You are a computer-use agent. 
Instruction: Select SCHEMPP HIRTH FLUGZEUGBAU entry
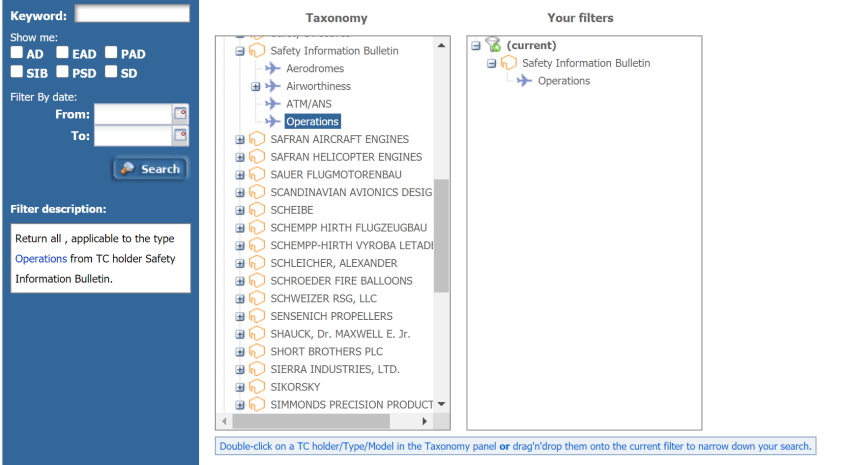pyautogui.click(x=349, y=228)
